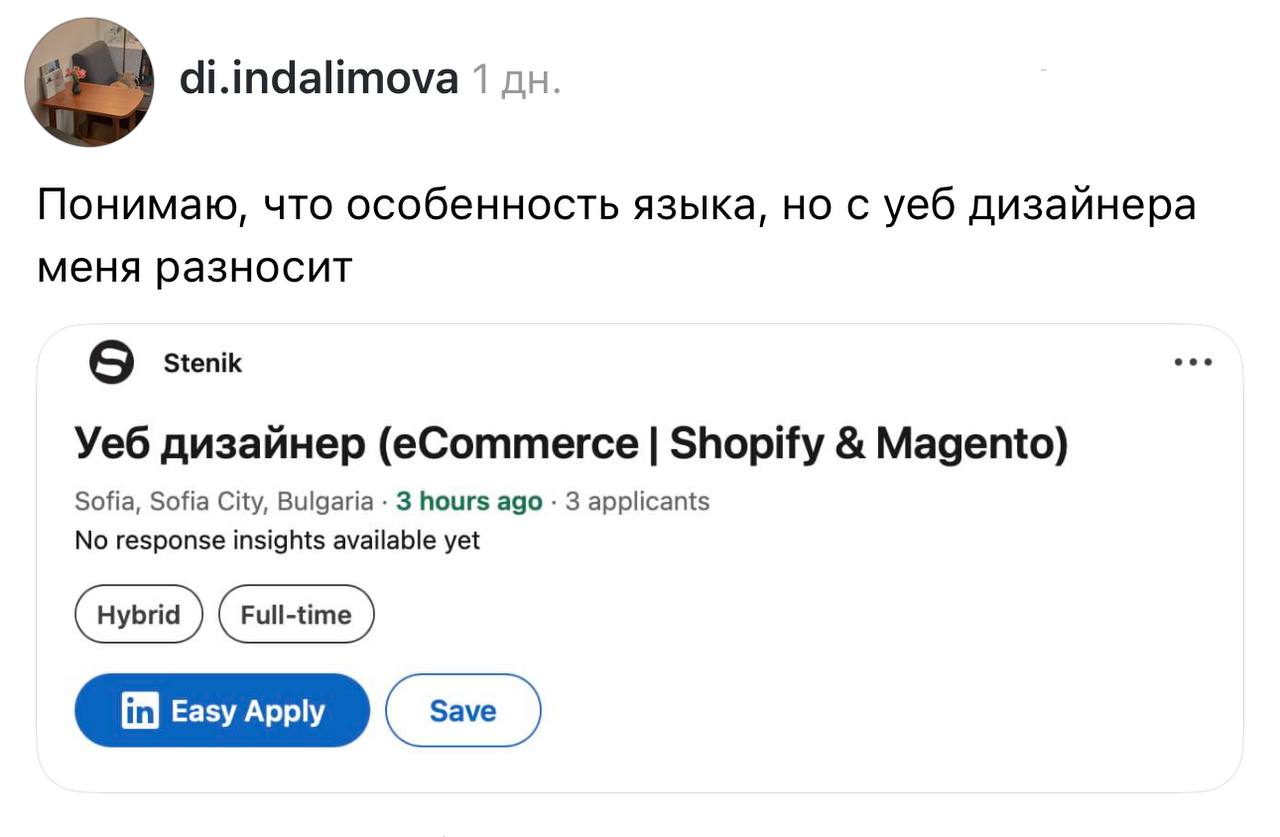Select the Full-time job type chip
Screen dimensions: 1280x837
[x=295, y=614]
